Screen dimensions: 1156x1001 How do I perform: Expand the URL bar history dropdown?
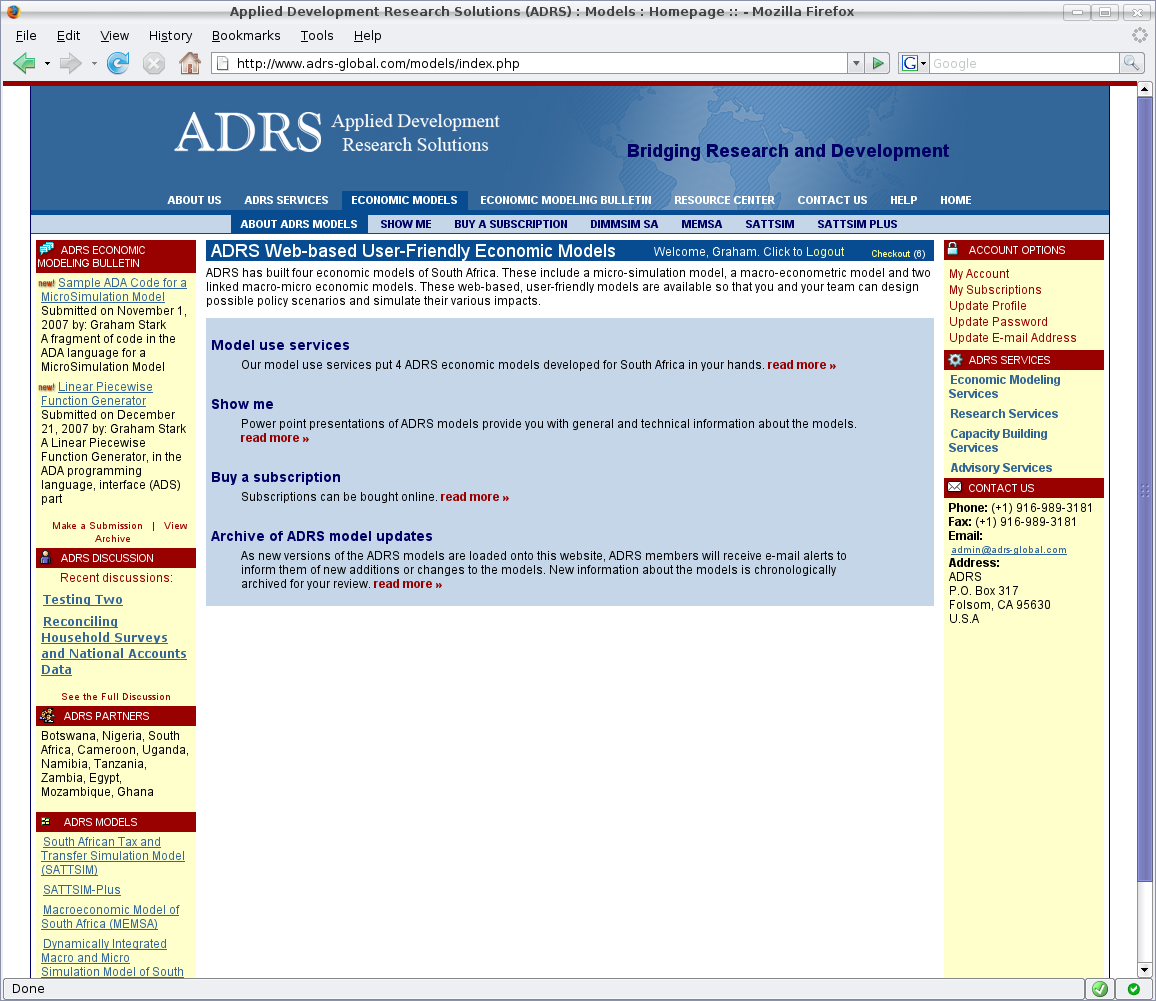(855, 63)
